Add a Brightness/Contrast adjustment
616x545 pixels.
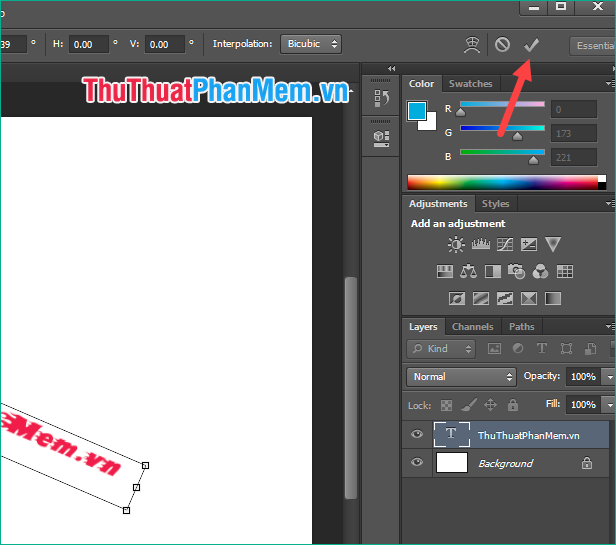[x=456, y=244]
